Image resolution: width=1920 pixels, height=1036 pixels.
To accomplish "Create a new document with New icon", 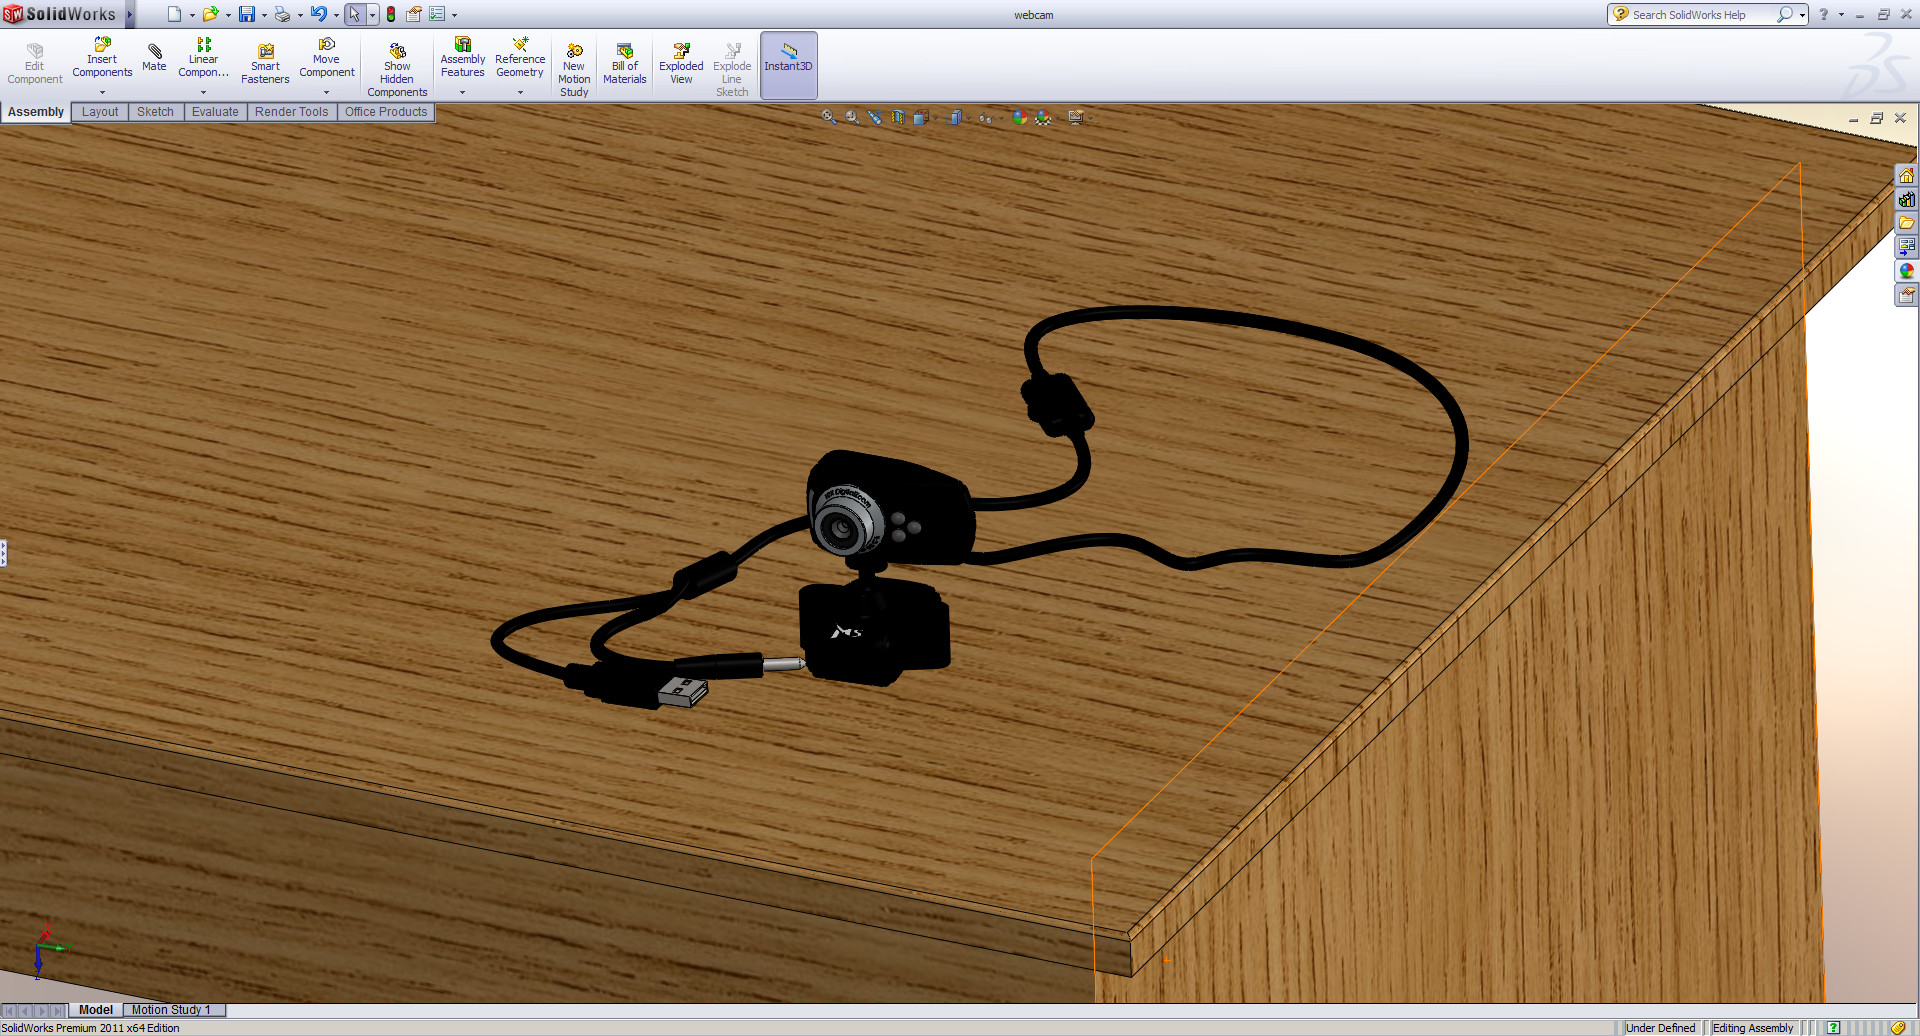I will coord(174,14).
